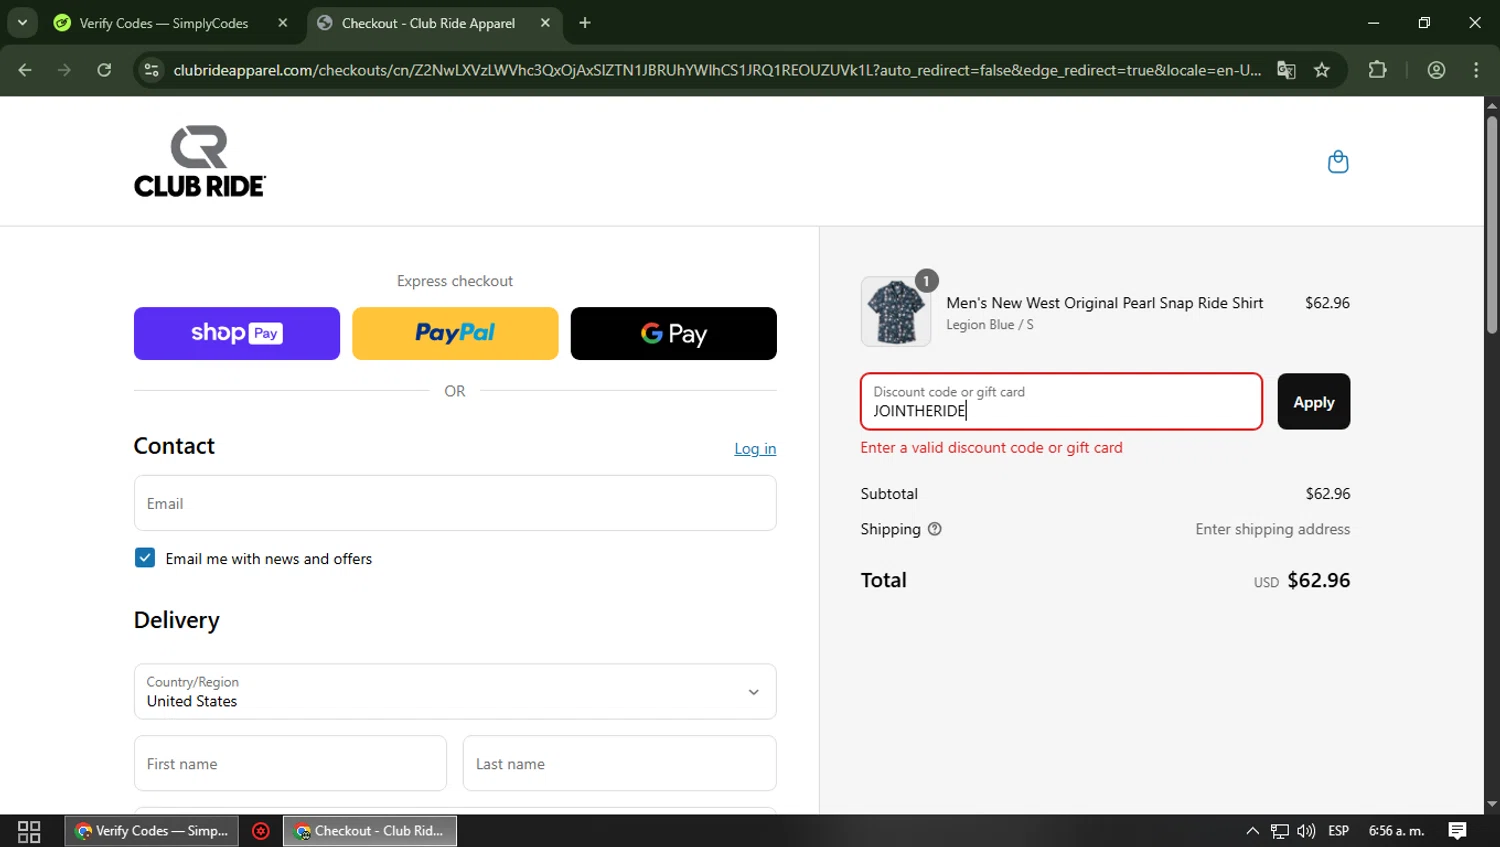1500x847 pixels.
Task: Select the Checkout - Club Ride Apparel tab
Action: point(428,23)
